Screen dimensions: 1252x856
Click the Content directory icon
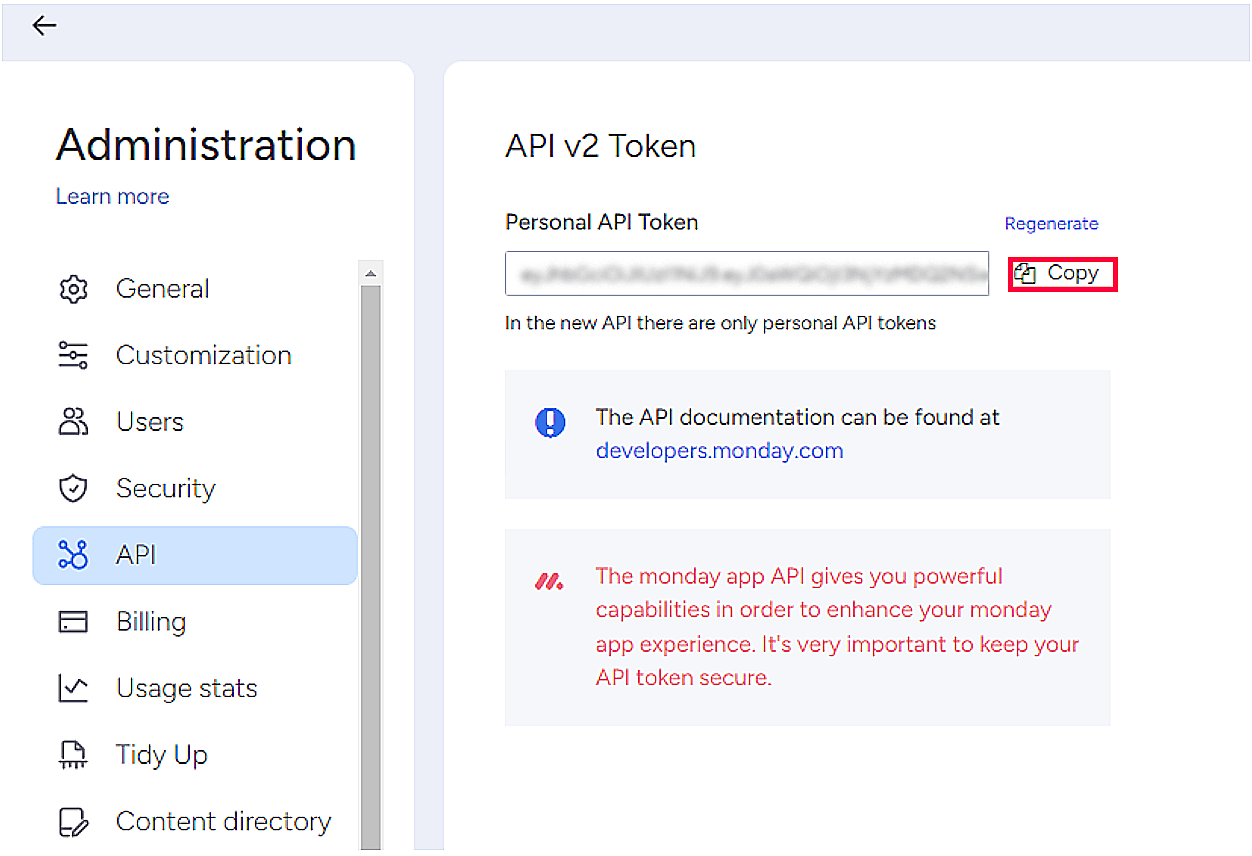73,822
